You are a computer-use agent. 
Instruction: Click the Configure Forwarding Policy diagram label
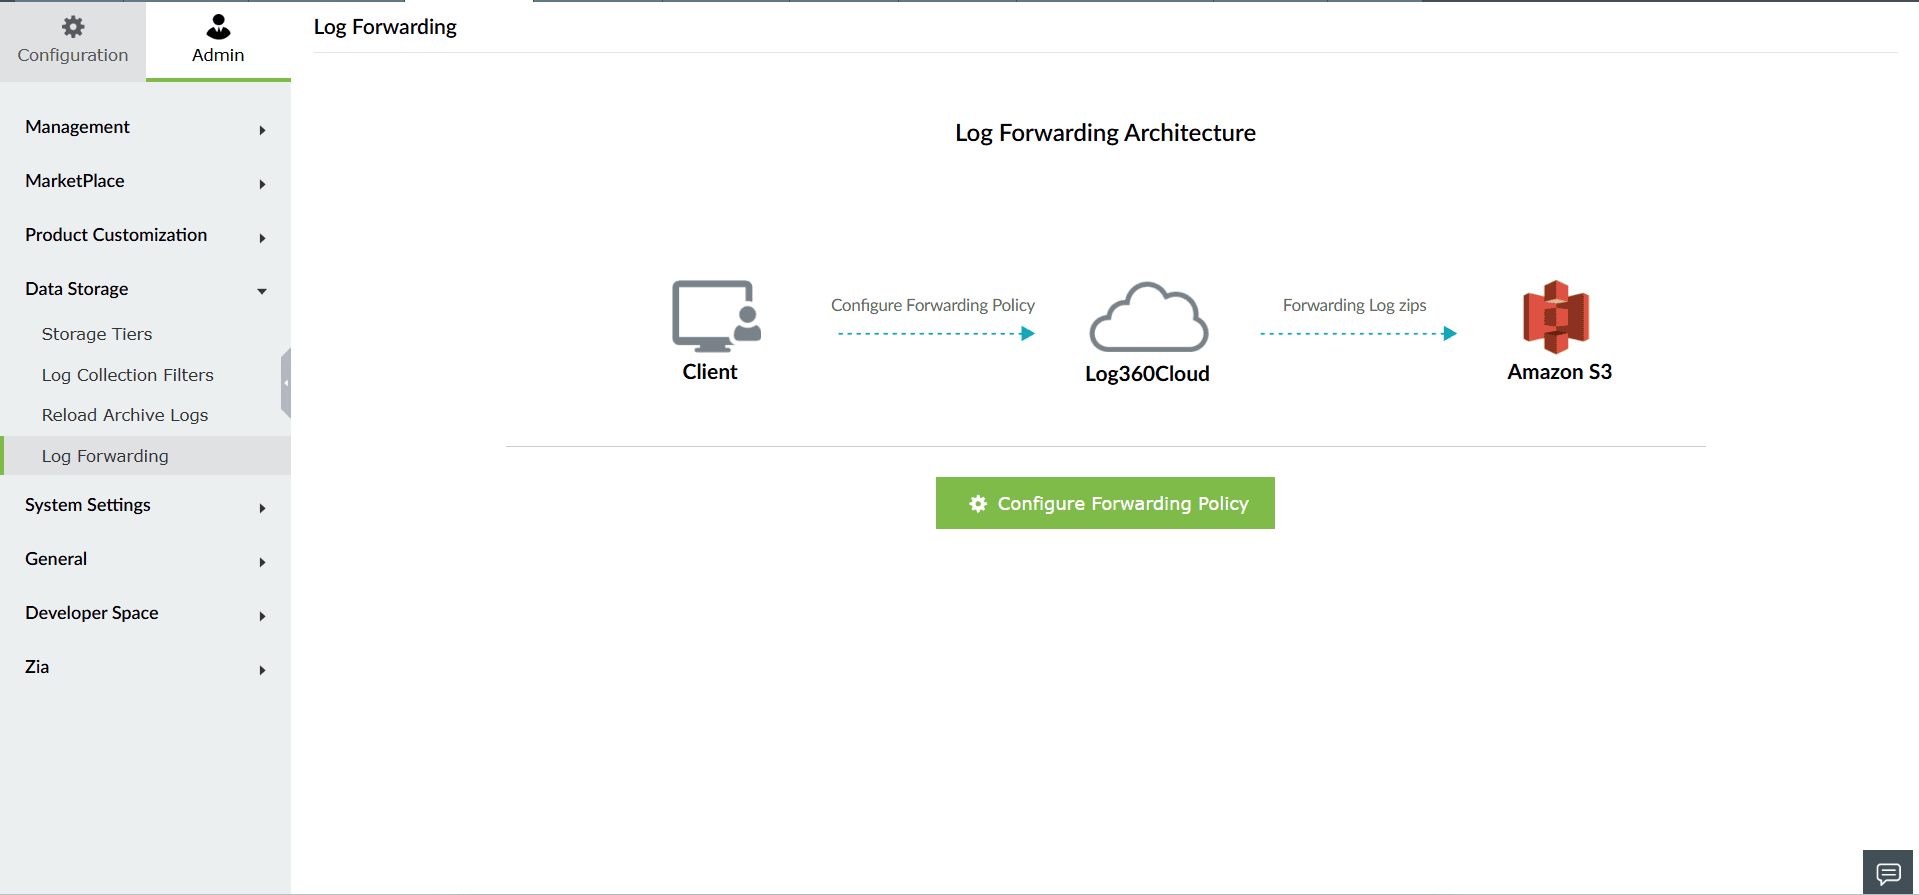[933, 305]
